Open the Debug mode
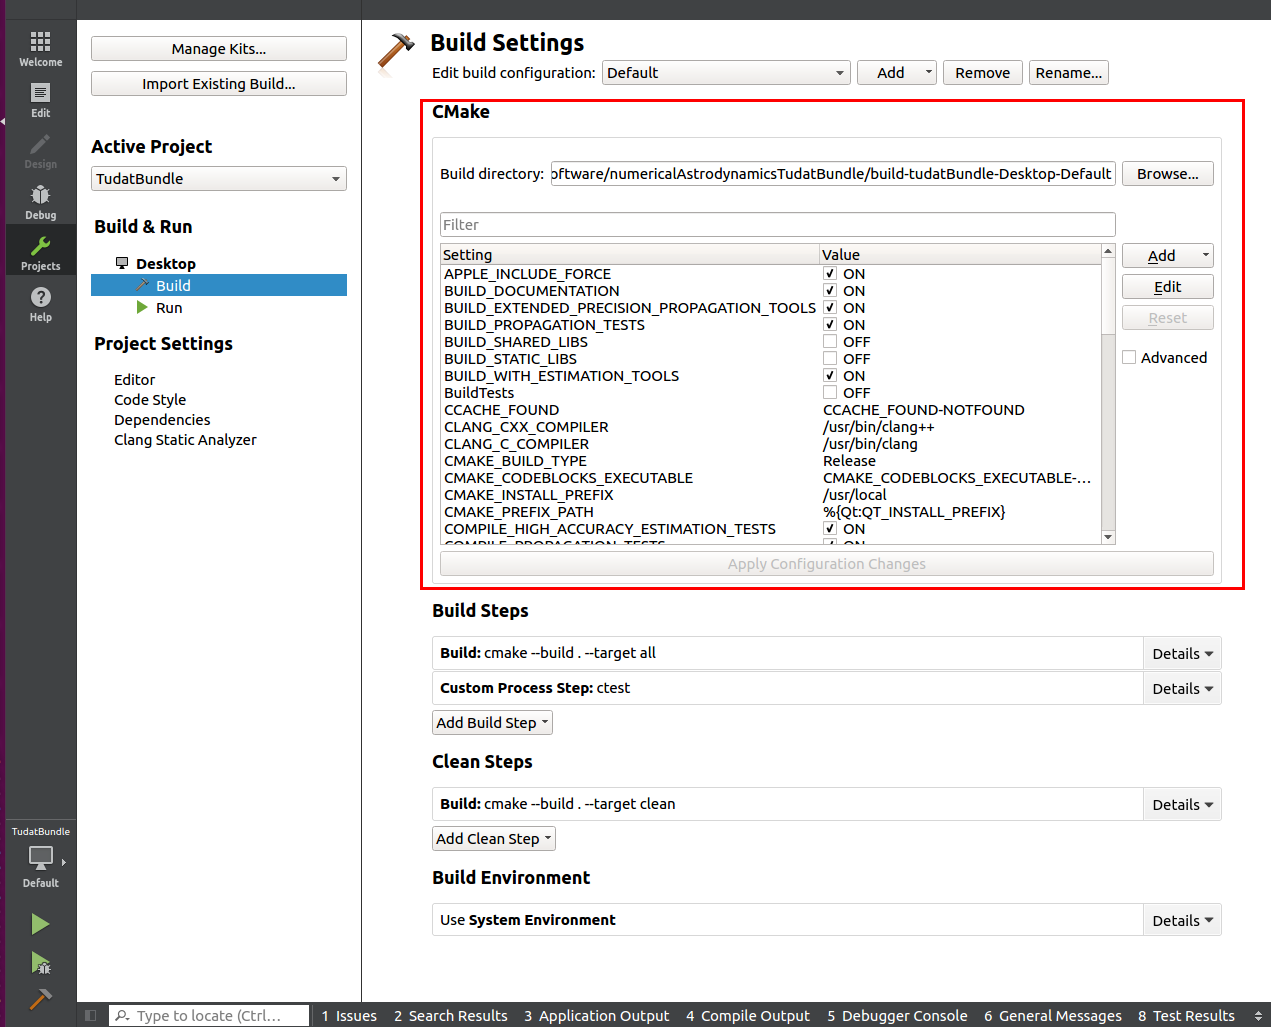Viewport: 1271px width, 1027px height. 40,201
